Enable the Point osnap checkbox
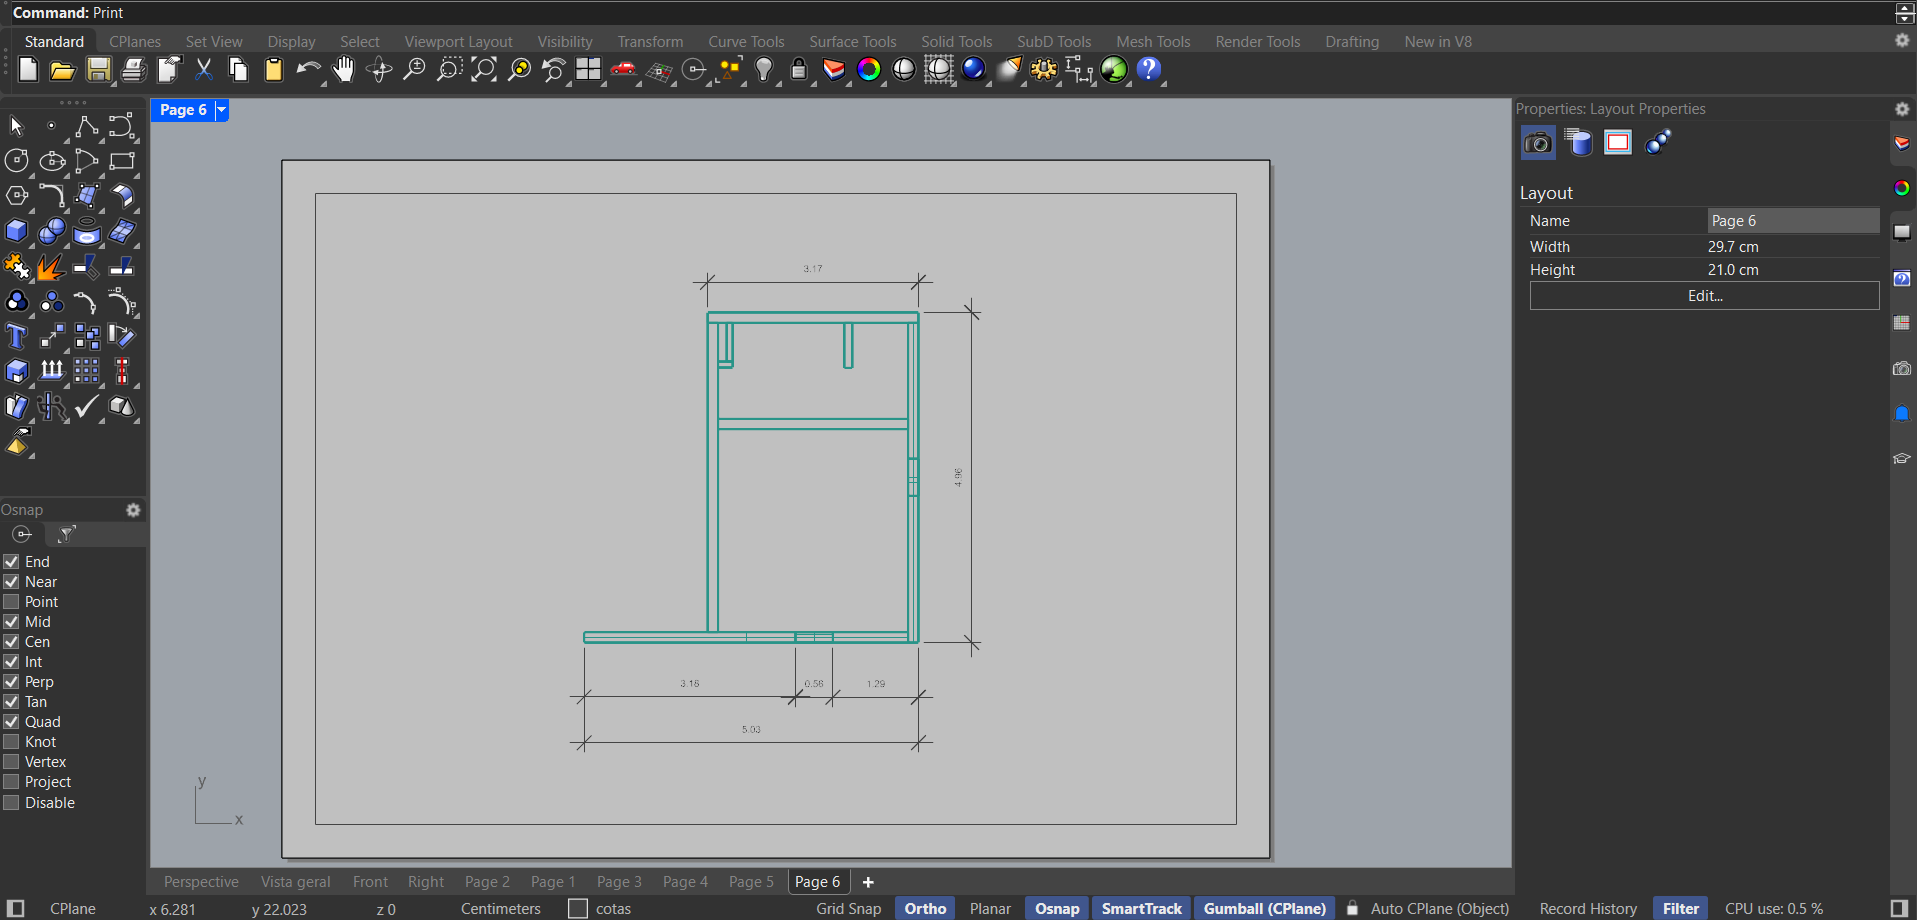 [12, 602]
